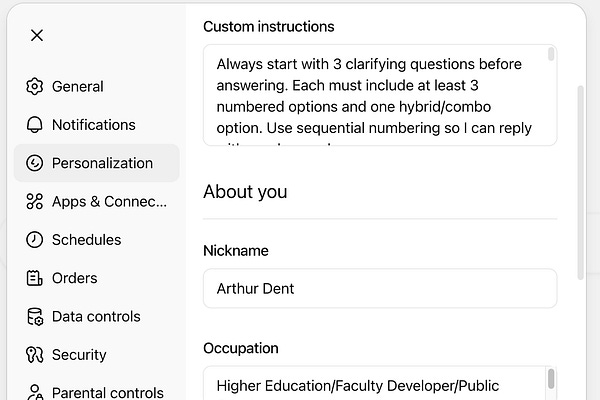
Task: Click the Notifications bell icon
Action: [x=35, y=125]
